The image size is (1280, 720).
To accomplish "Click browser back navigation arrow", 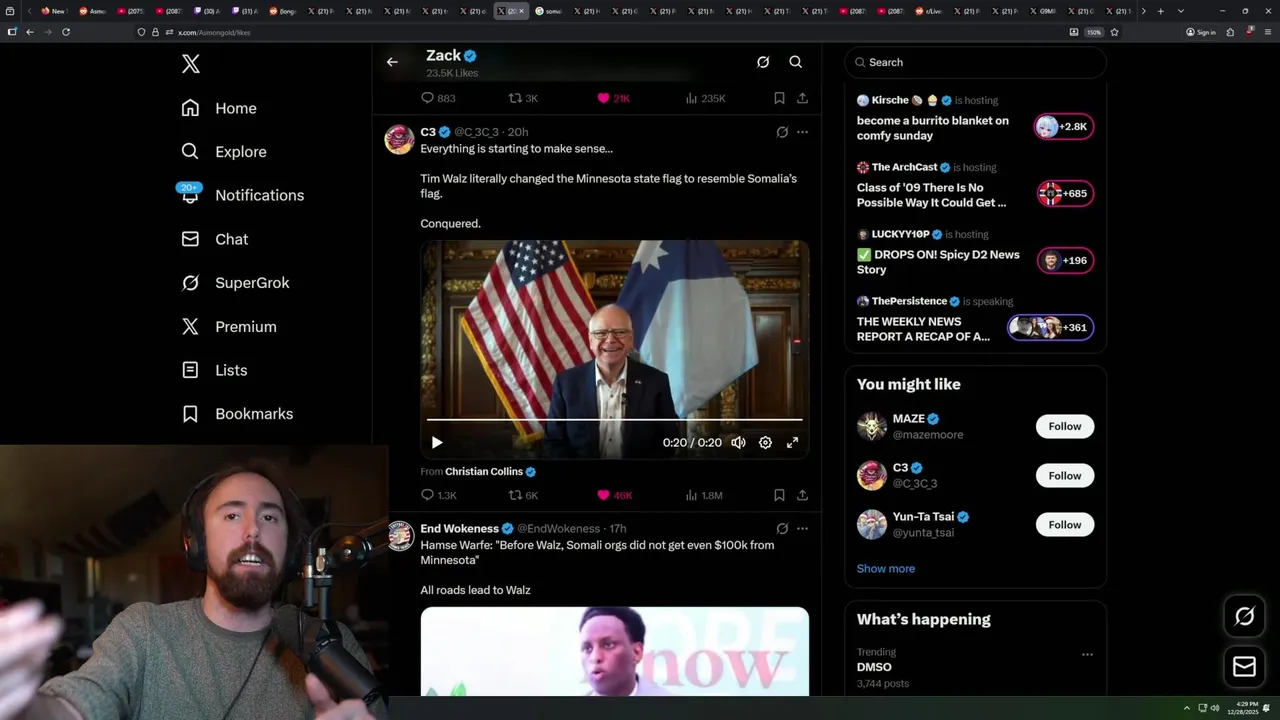I will point(29,32).
